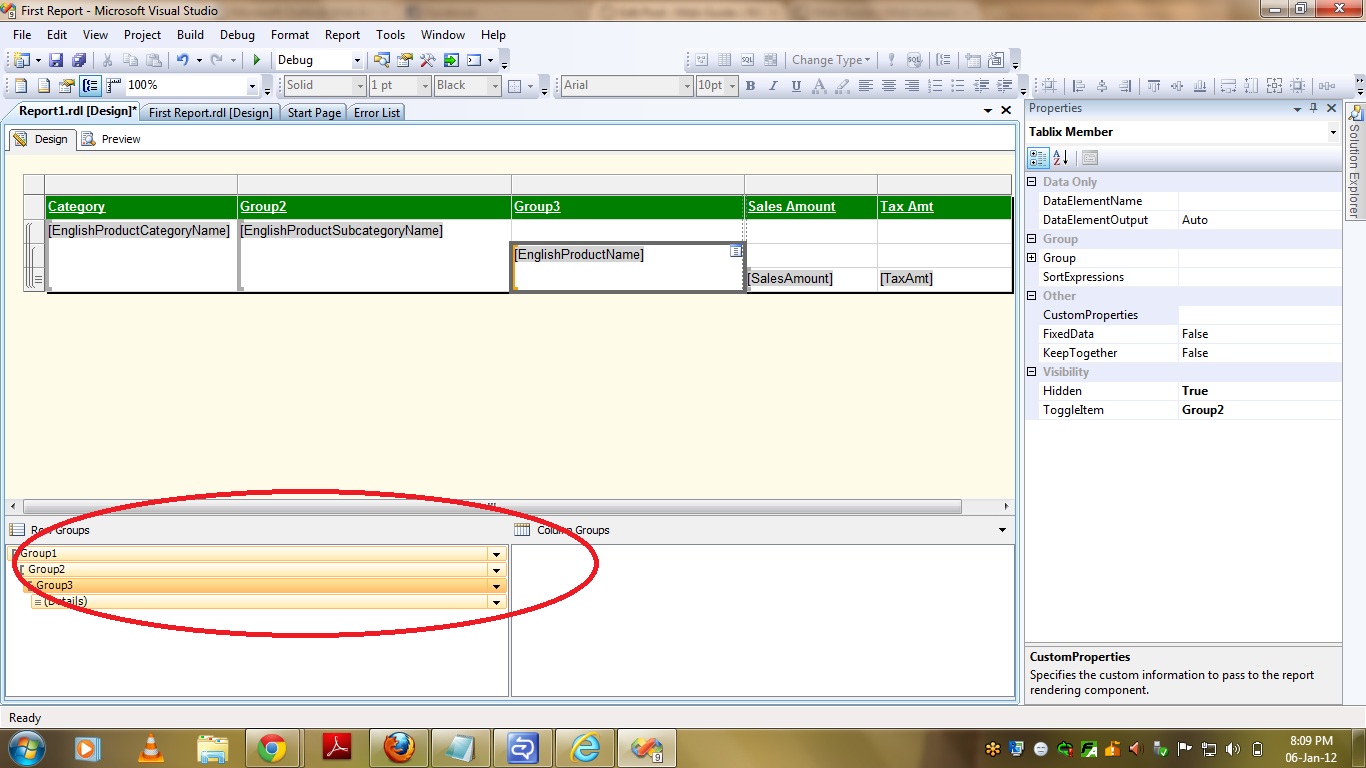Open the Debug configuration dropdown
The image size is (1366, 768).
point(355,61)
